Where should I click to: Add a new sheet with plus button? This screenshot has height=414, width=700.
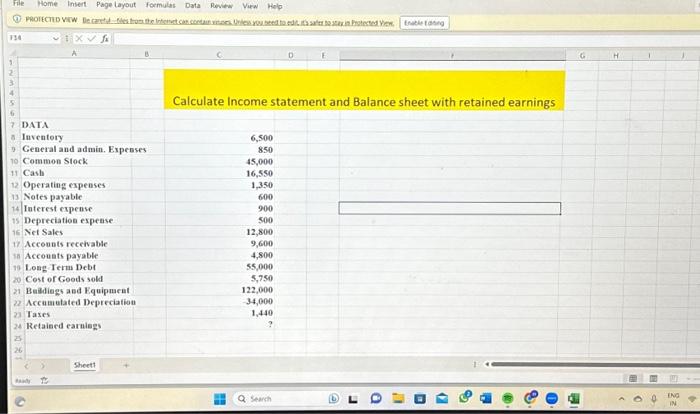(126, 366)
